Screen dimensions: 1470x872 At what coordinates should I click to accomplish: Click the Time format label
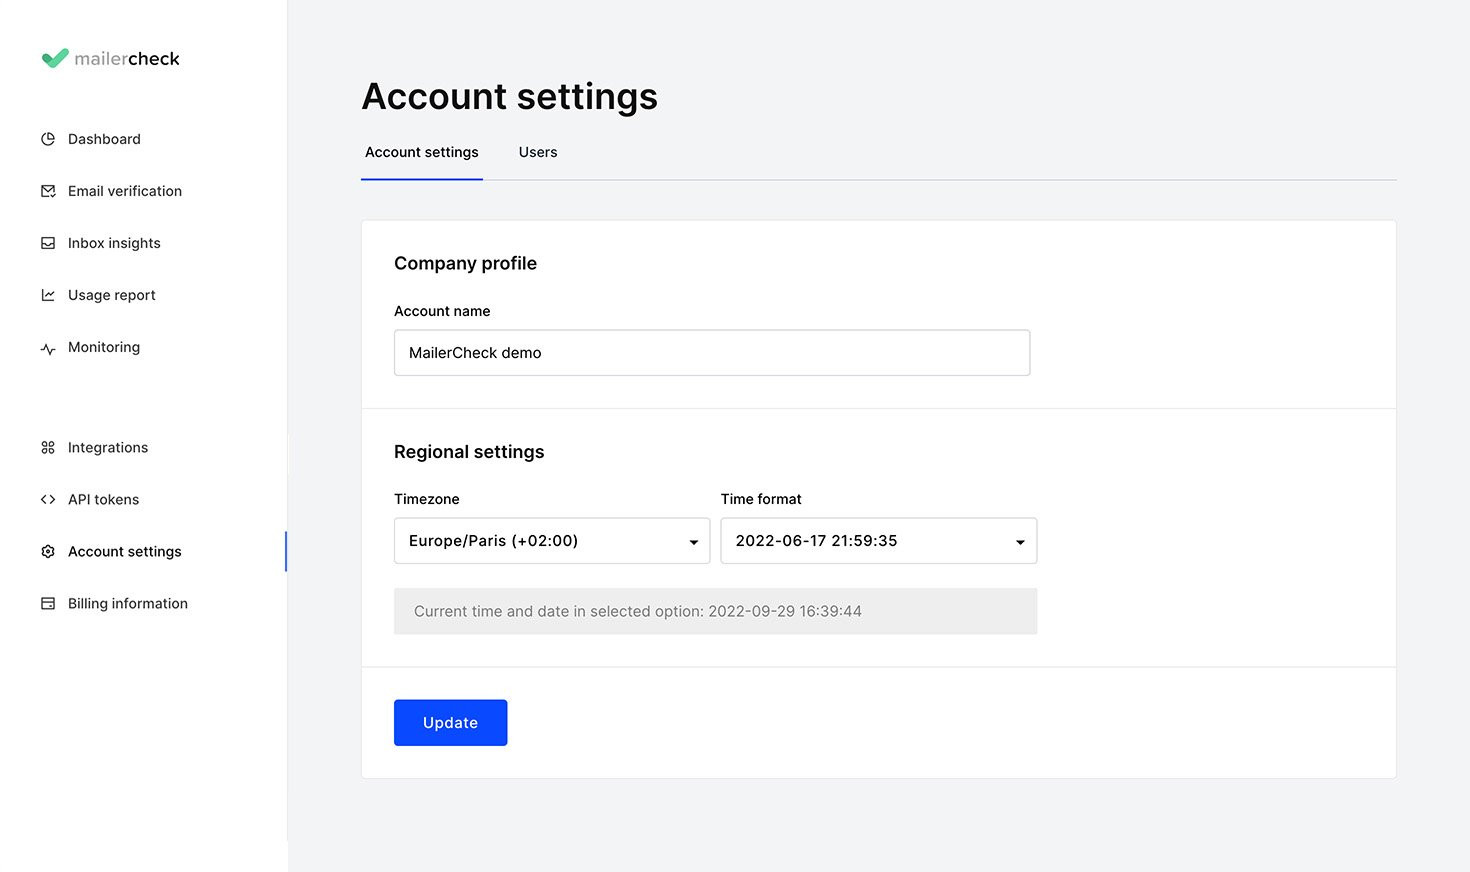coord(761,499)
